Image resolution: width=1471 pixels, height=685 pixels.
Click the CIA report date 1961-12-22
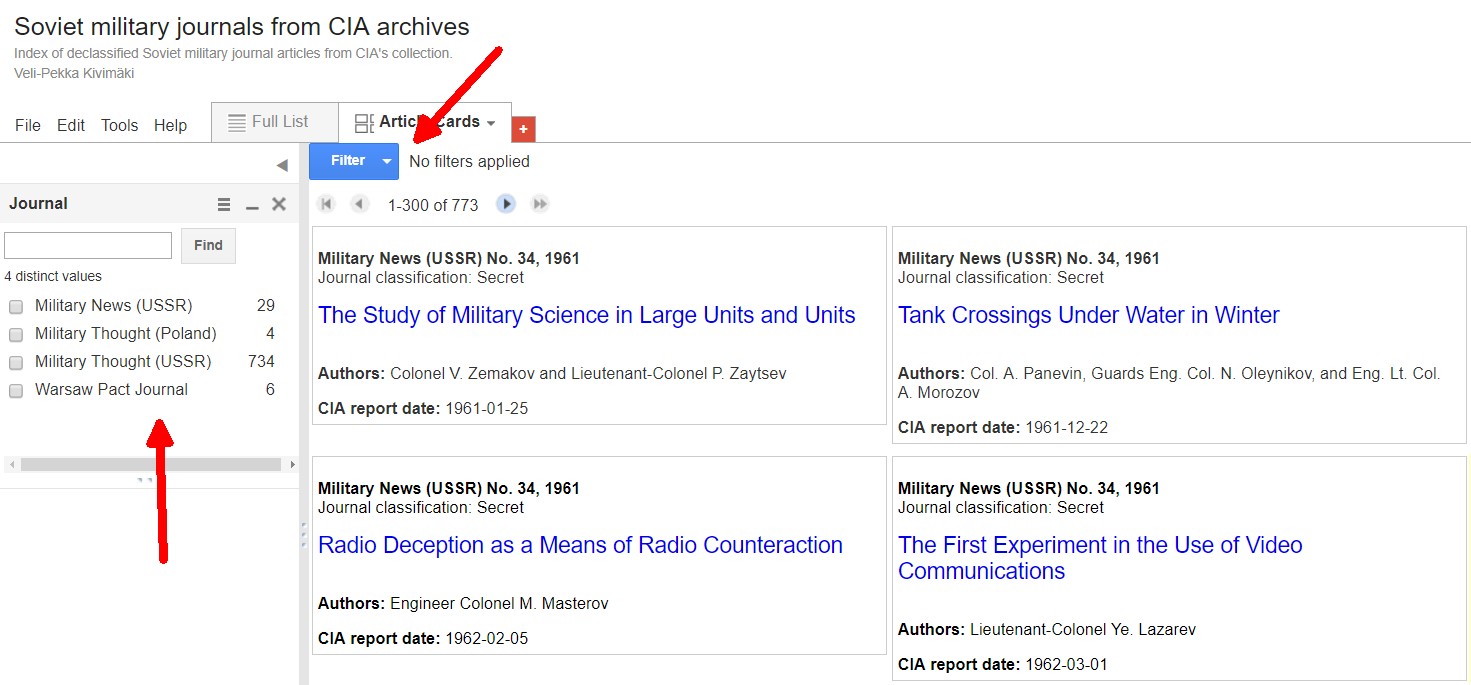click(x=1066, y=428)
